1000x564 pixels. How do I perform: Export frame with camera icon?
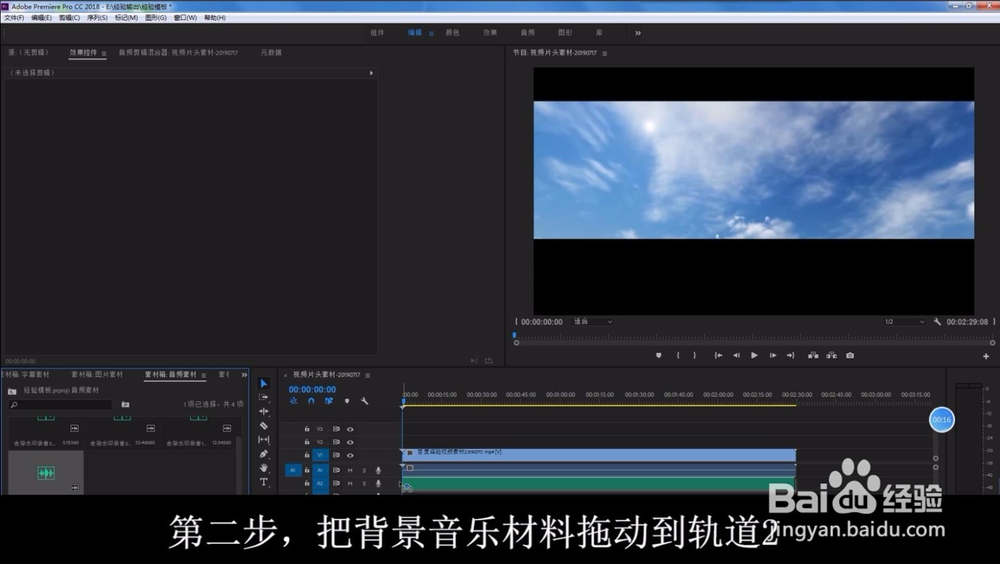click(x=850, y=355)
